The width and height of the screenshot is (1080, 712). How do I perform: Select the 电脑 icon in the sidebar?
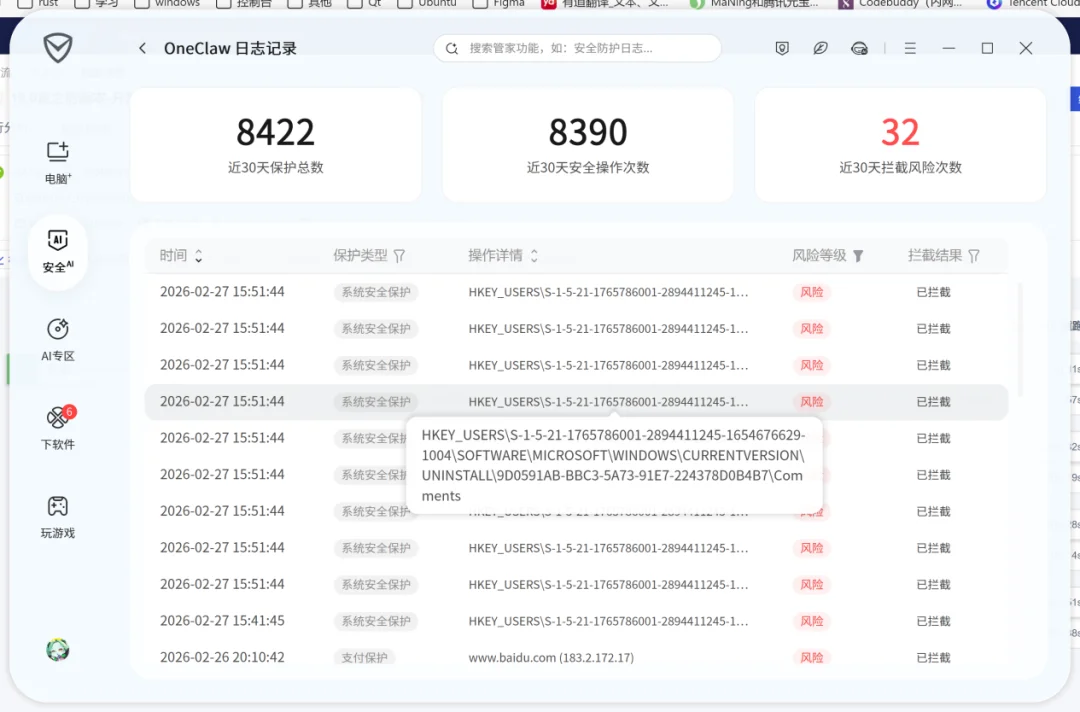[57, 160]
